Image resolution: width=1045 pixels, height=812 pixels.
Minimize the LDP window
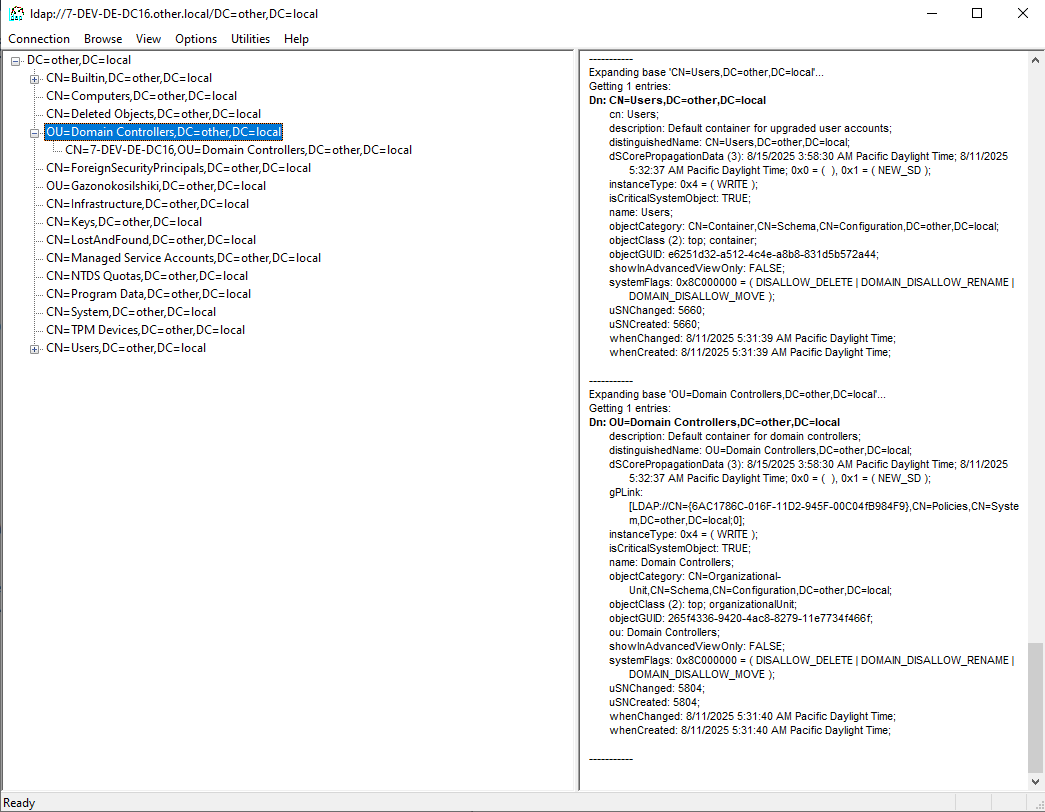[932, 13]
